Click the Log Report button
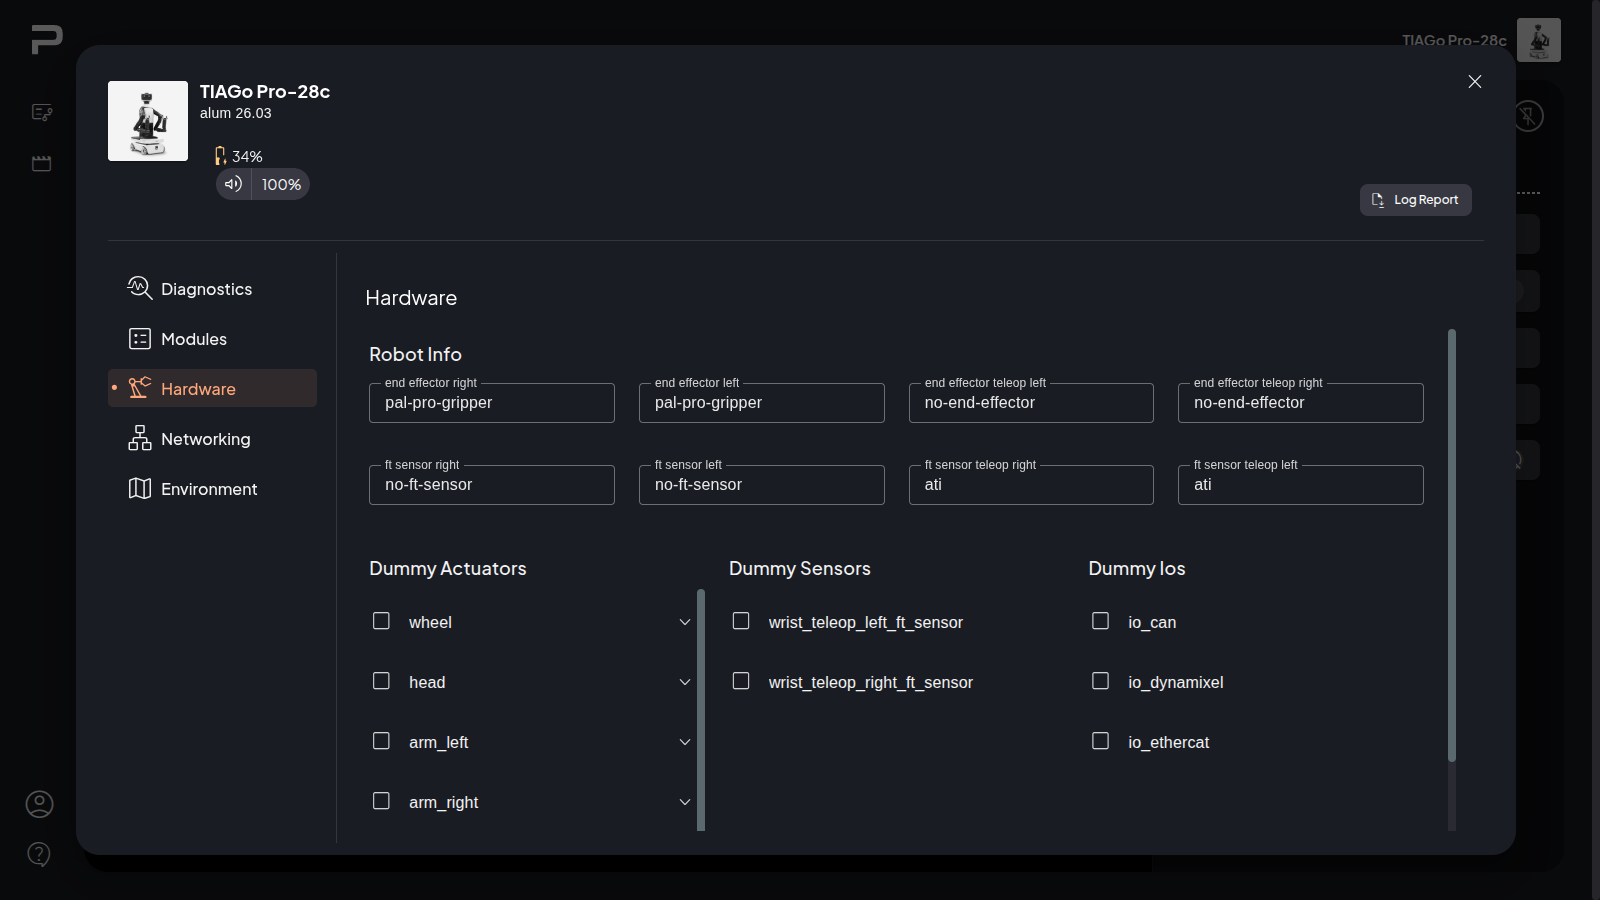1600x900 pixels. click(x=1416, y=200)
